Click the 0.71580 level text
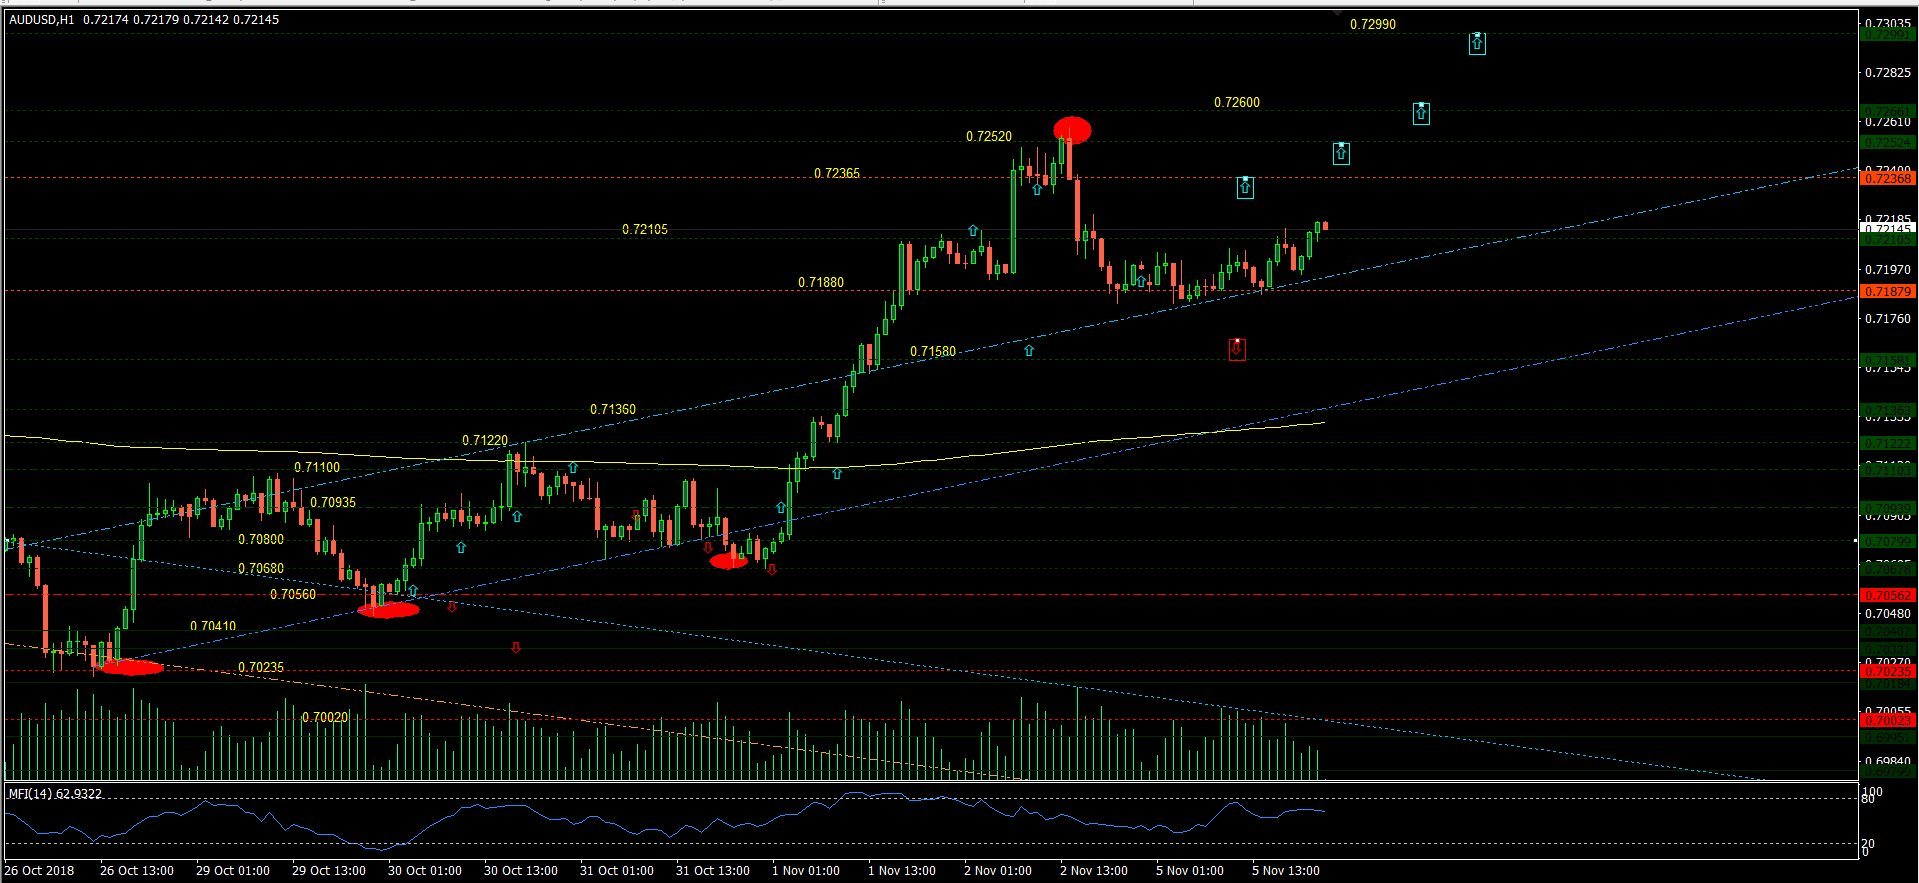Image resolution: width=1919 pixels, height=883 pixels. [932, 352]
